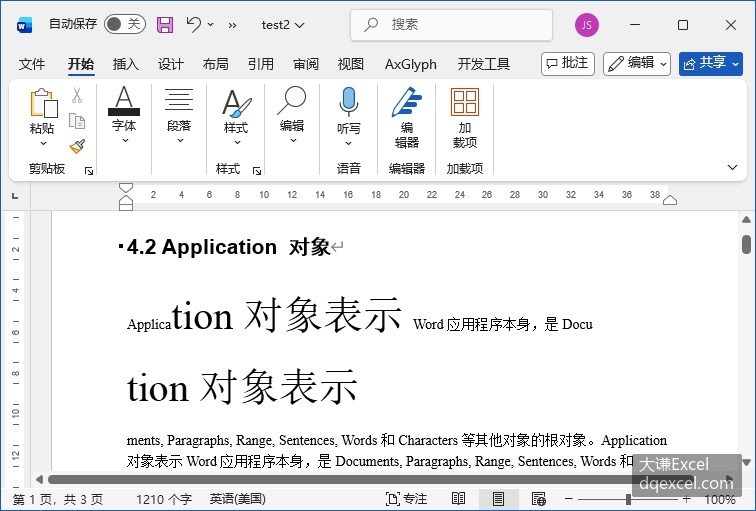Click the 批注 comments button

click(568, 64)
